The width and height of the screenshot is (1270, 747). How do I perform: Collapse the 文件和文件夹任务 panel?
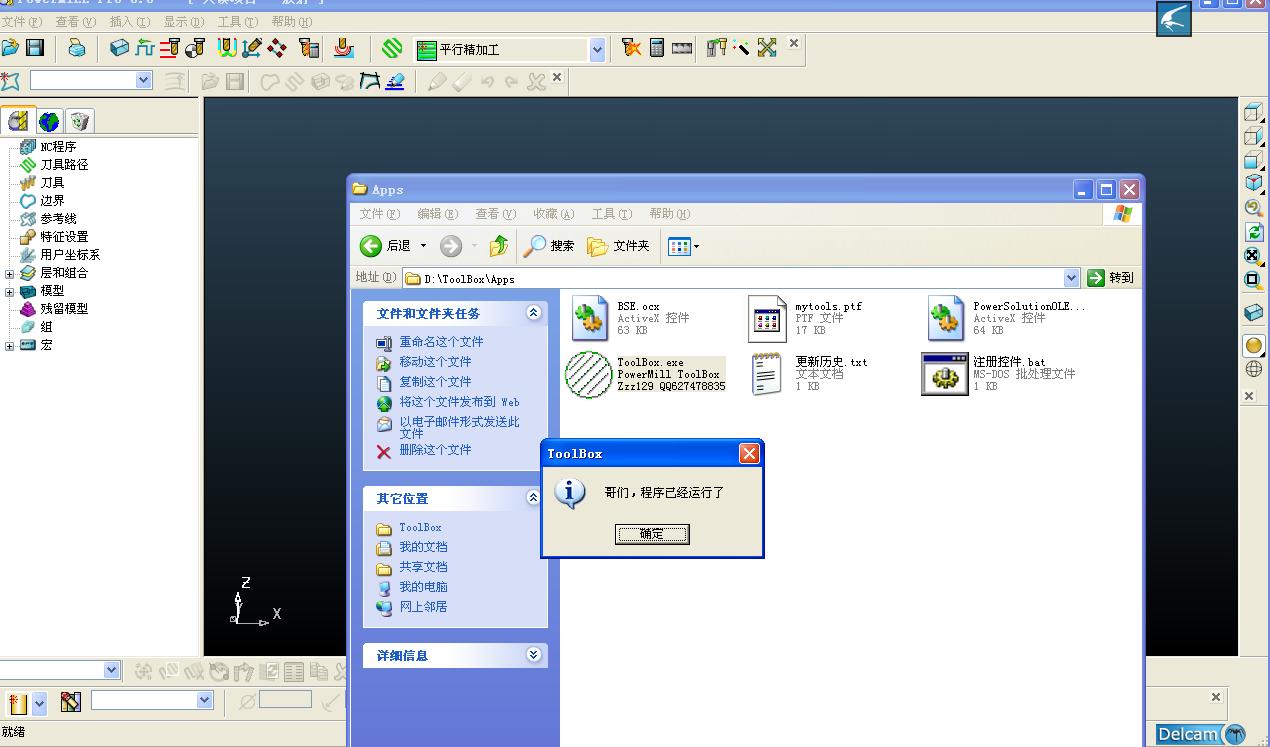(534, 313)
